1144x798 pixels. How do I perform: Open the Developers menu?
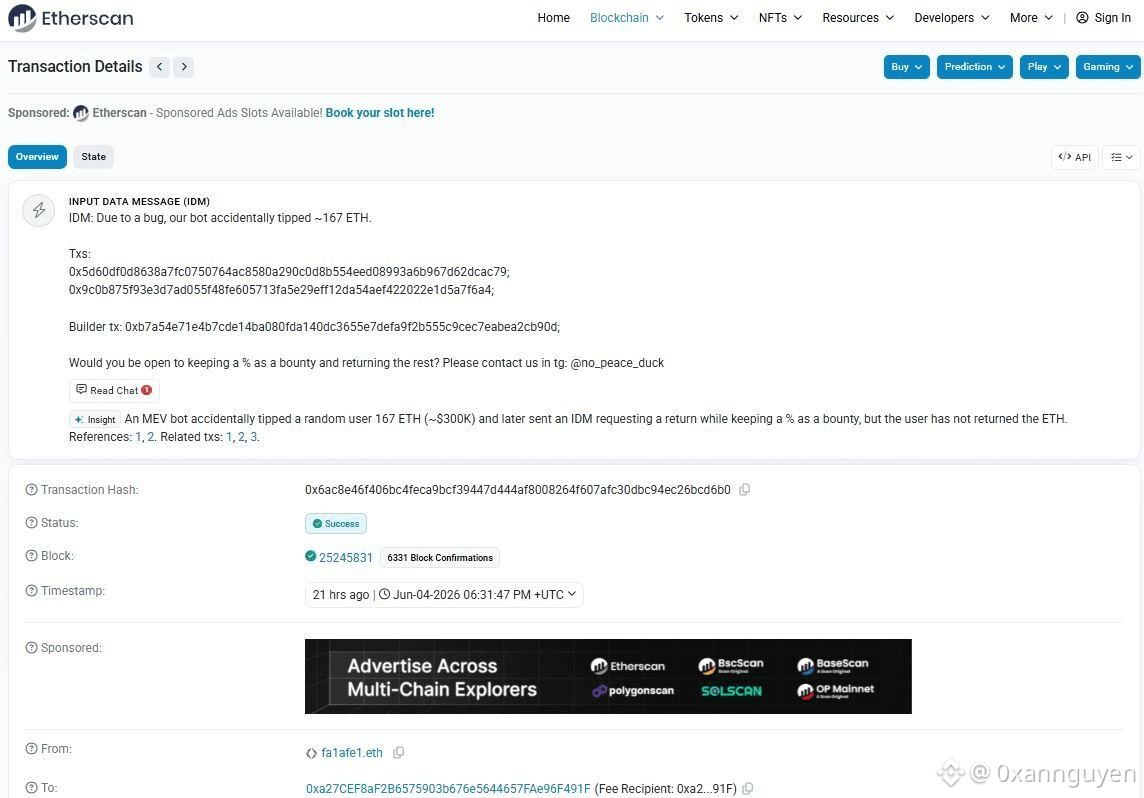click(951, 18)
